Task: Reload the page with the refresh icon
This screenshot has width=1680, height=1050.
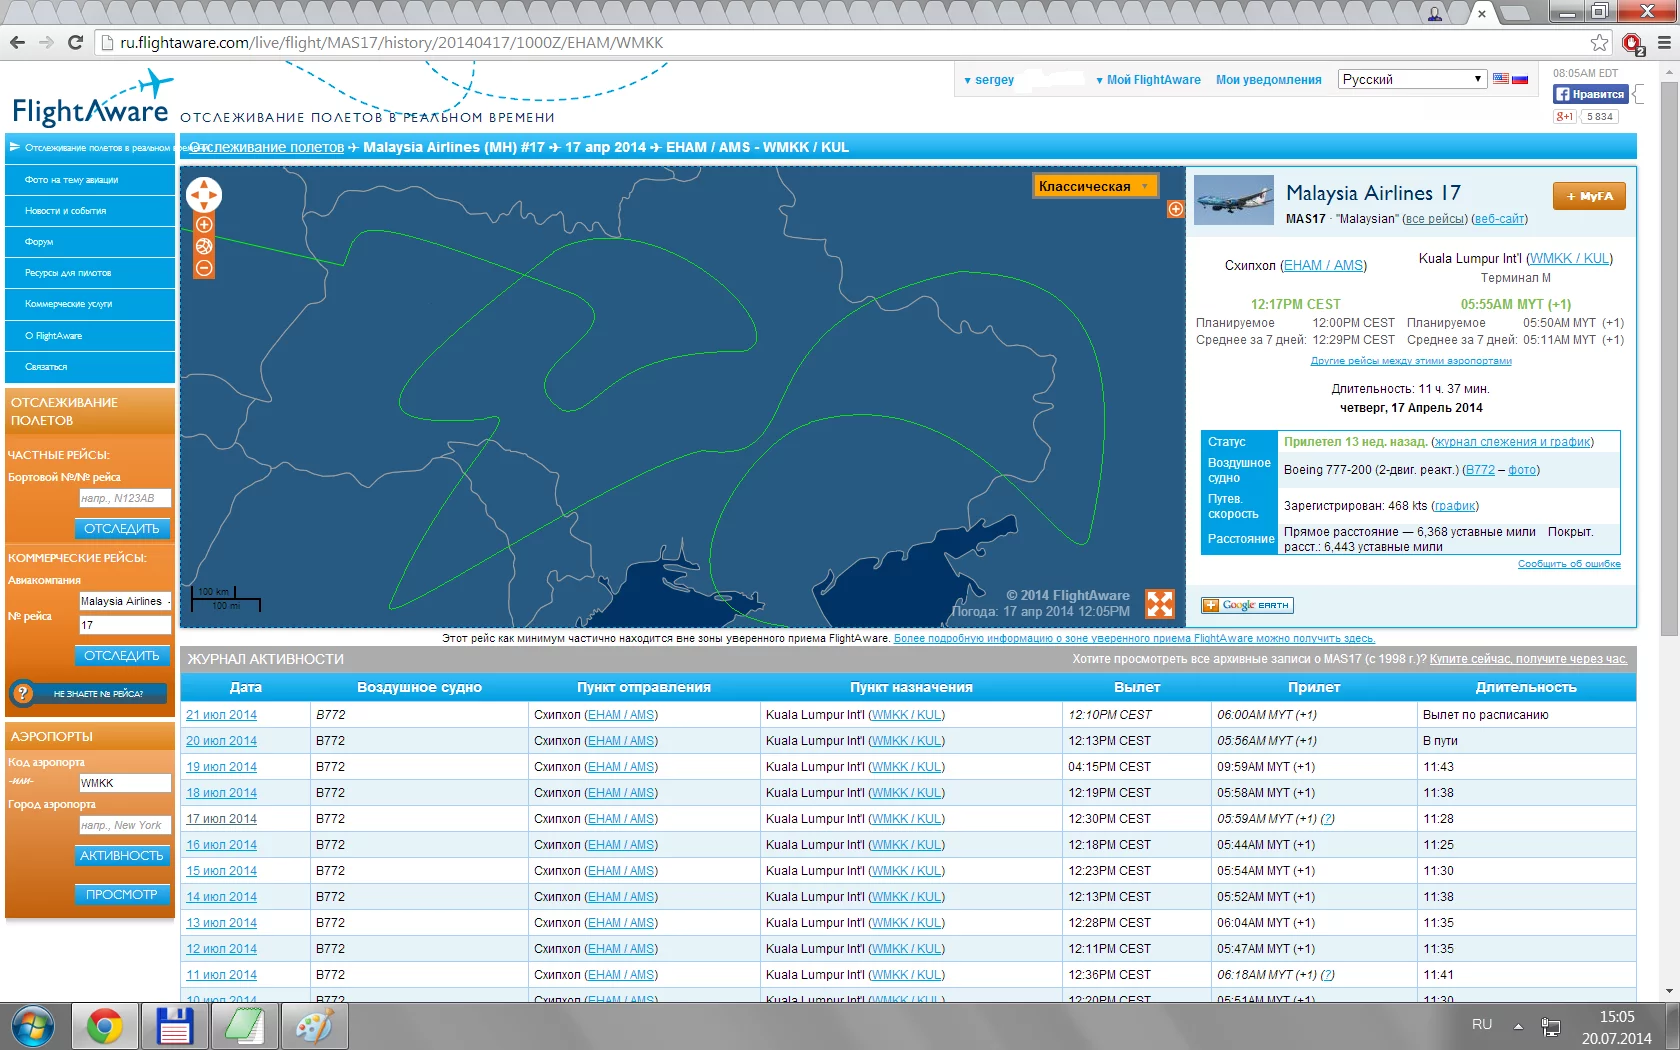Action: 75,42
